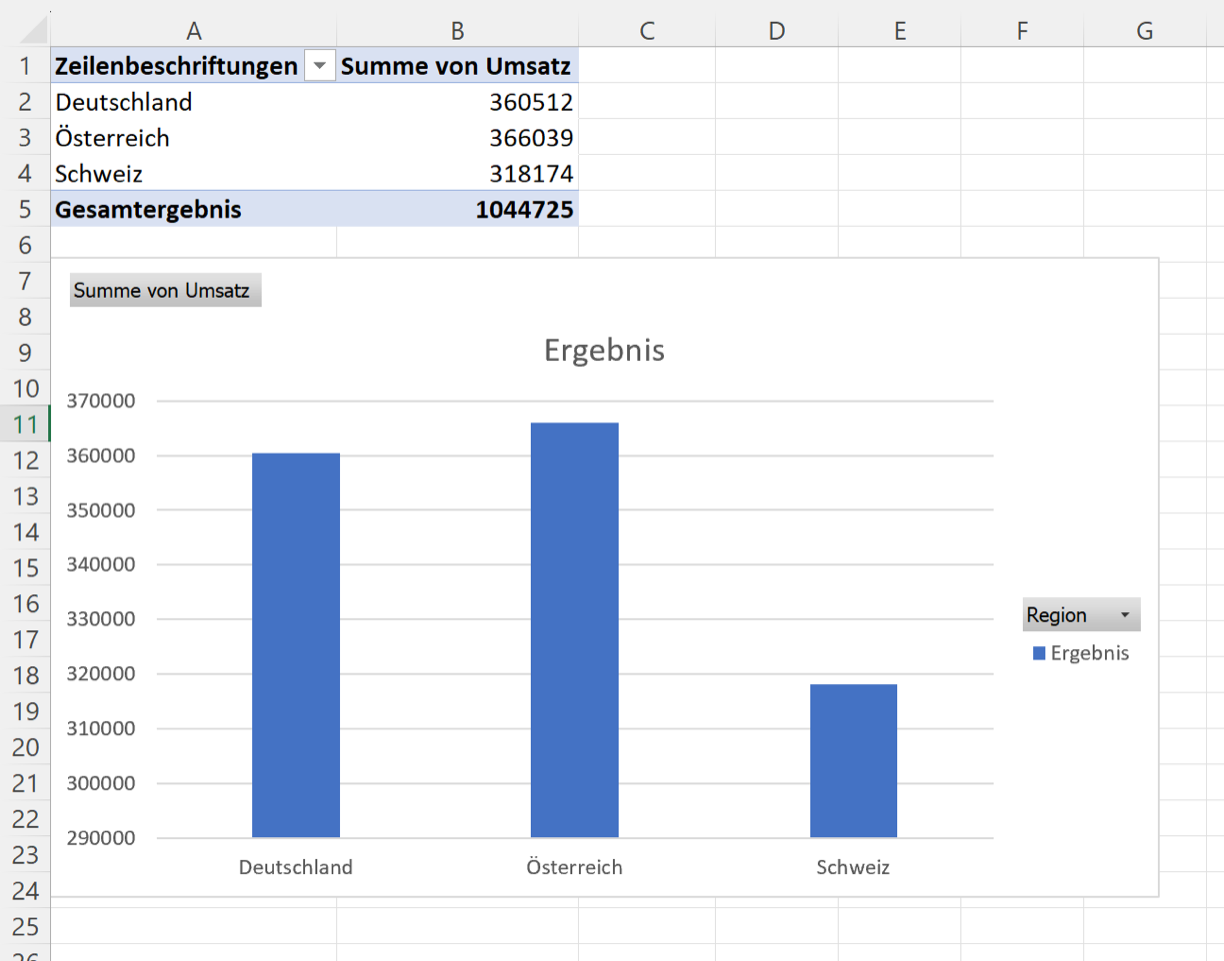Click the Deutschland bar in chart
The width and height of the screenshot is (1224, 961).
(x=296, y=645)
